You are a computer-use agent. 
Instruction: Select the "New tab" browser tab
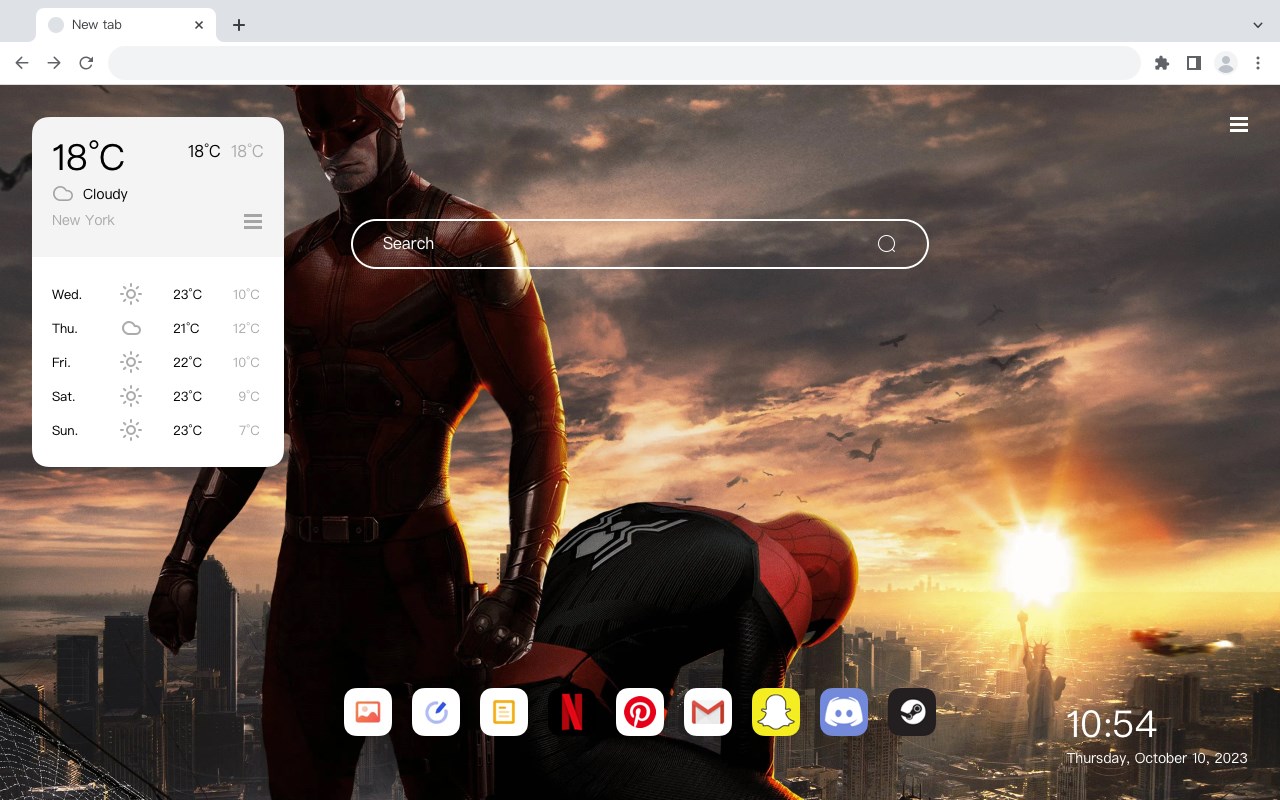(x=126, y=25)
